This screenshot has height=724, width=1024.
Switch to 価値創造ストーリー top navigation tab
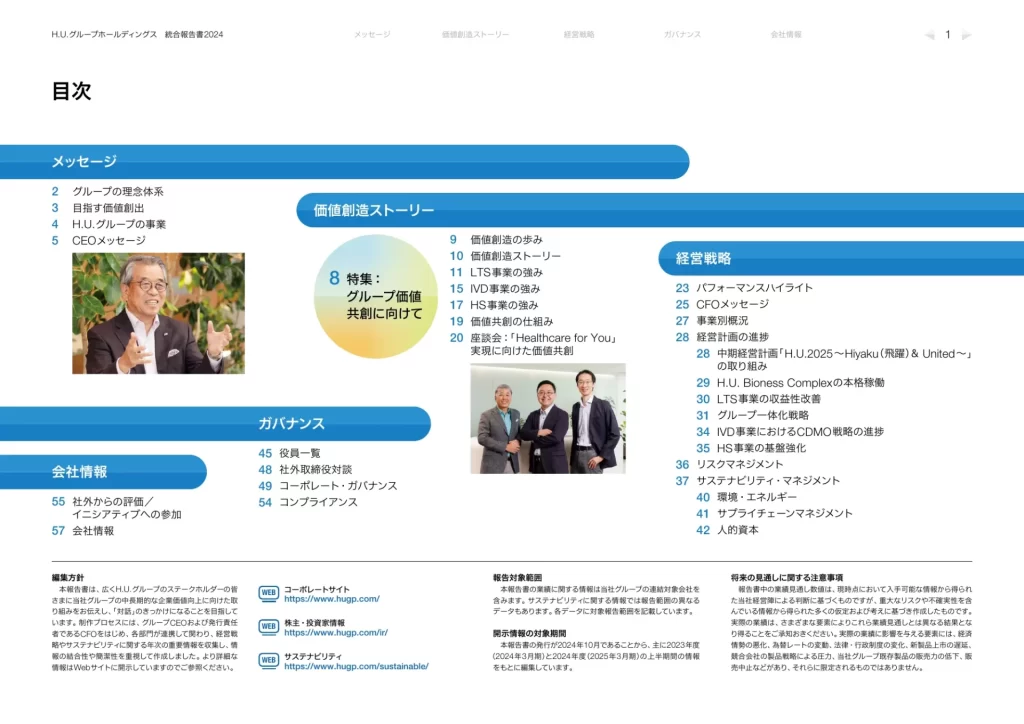[x=475, y=35]
